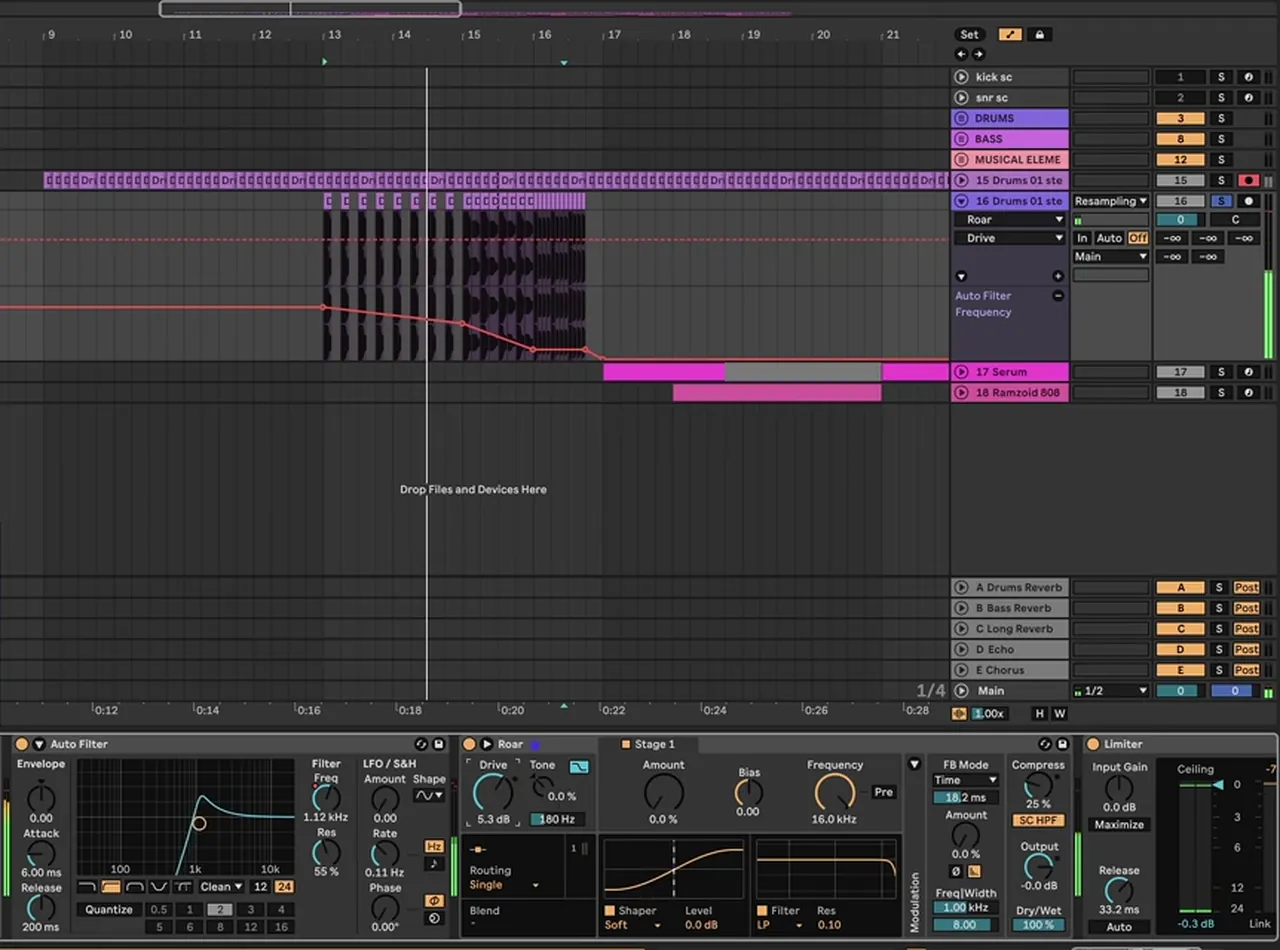Image resolution: width=1280 pixels, height=950 pixels.
Task: Select the band-pass filter type icon in Auto Filter
Action: [x=135, y=886]
